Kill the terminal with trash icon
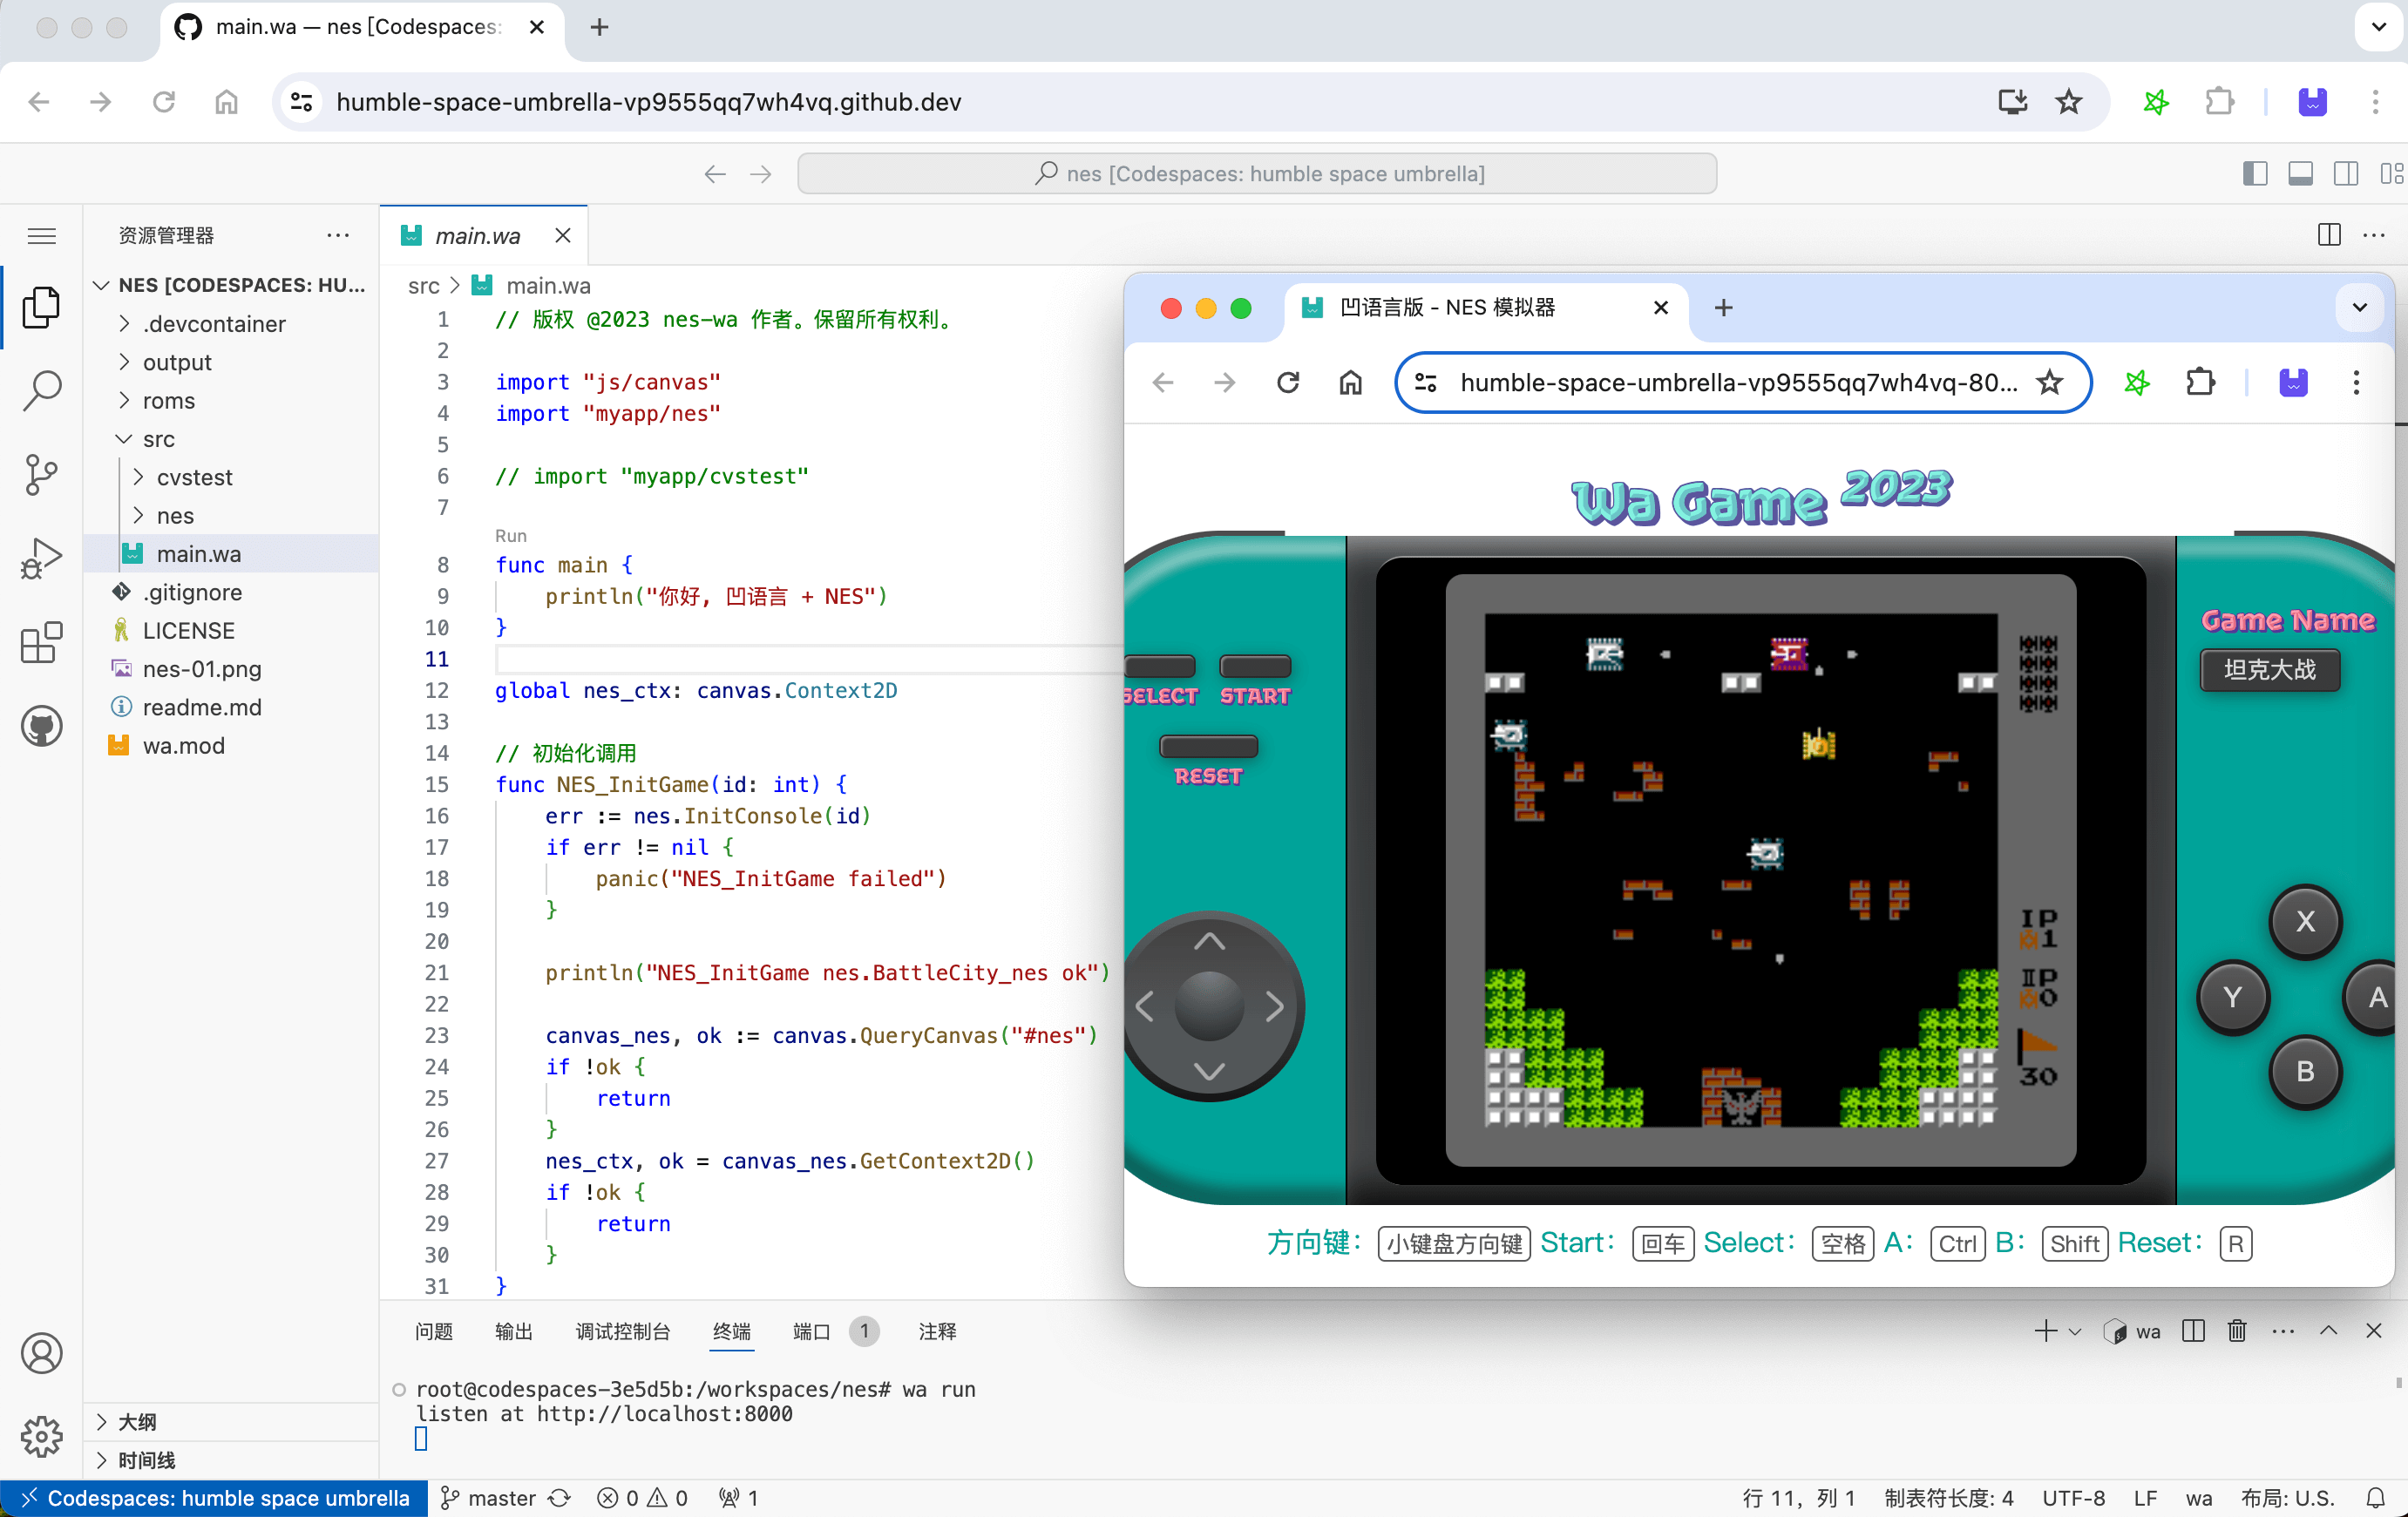The height and width of the screenshot is (1517, 2408). pyautogui.click(x=2237, y=1331)
